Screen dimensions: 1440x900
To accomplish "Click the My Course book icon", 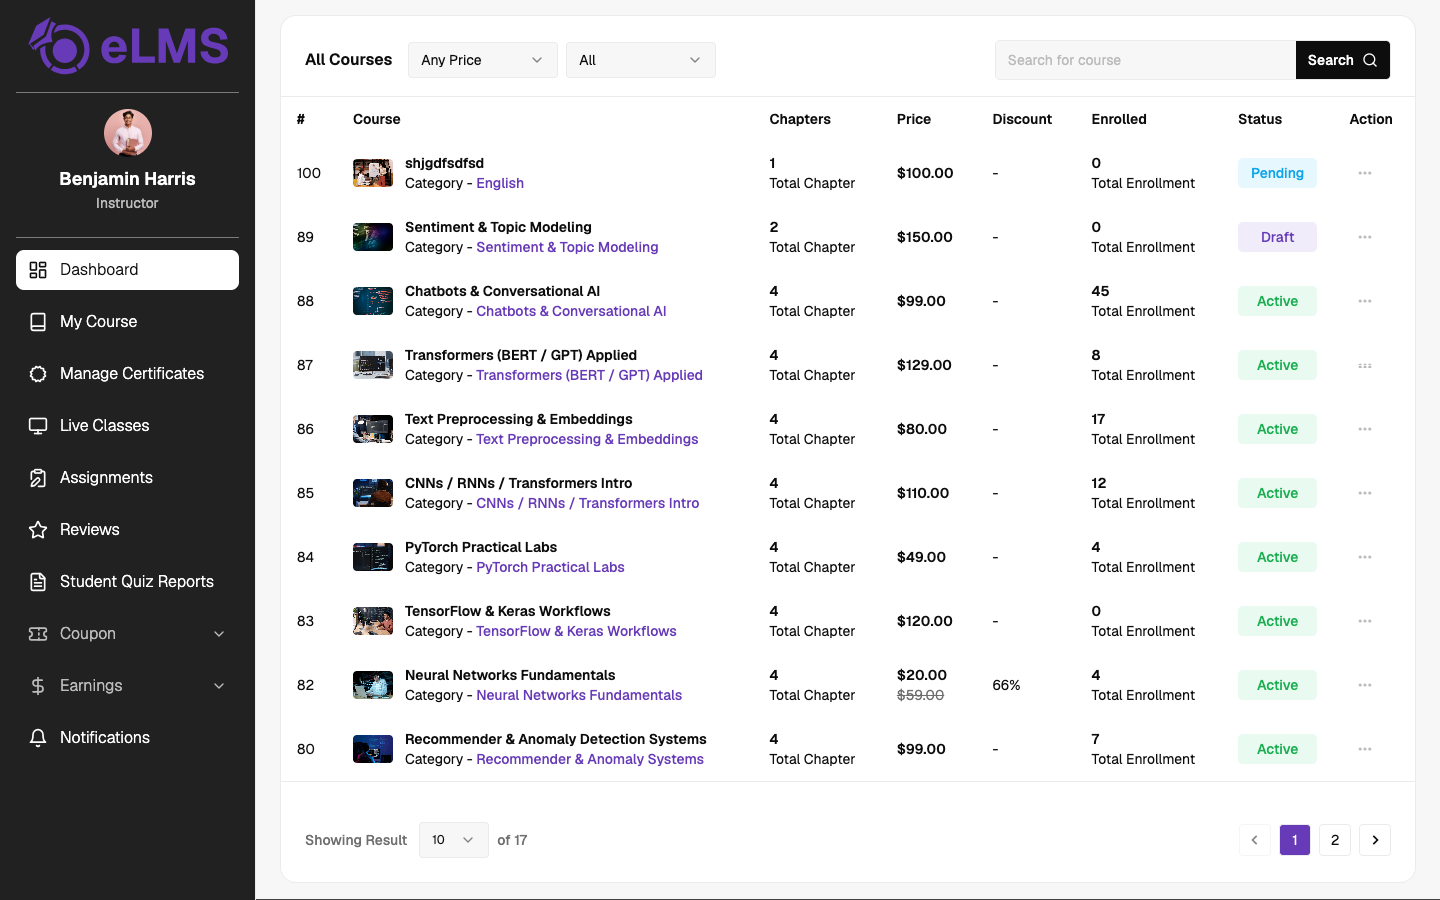I will pyautogui.click(x=38, y=322).
